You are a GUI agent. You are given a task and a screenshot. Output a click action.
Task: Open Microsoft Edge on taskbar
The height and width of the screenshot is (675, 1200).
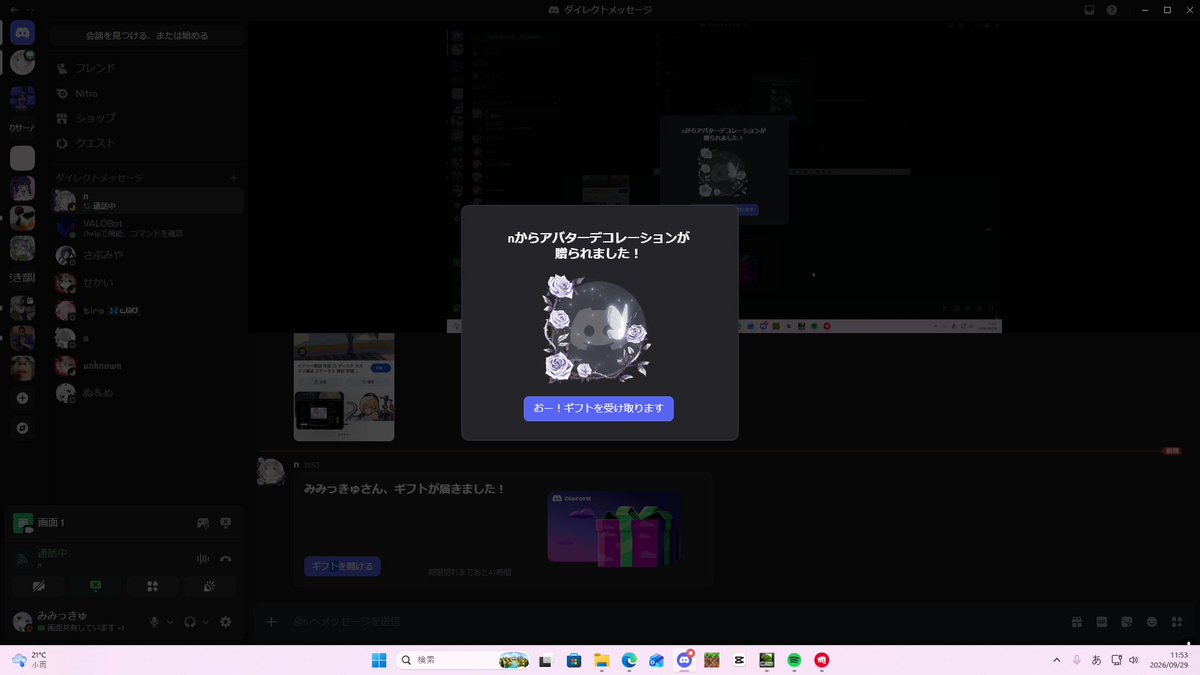(x=629, y=660)
